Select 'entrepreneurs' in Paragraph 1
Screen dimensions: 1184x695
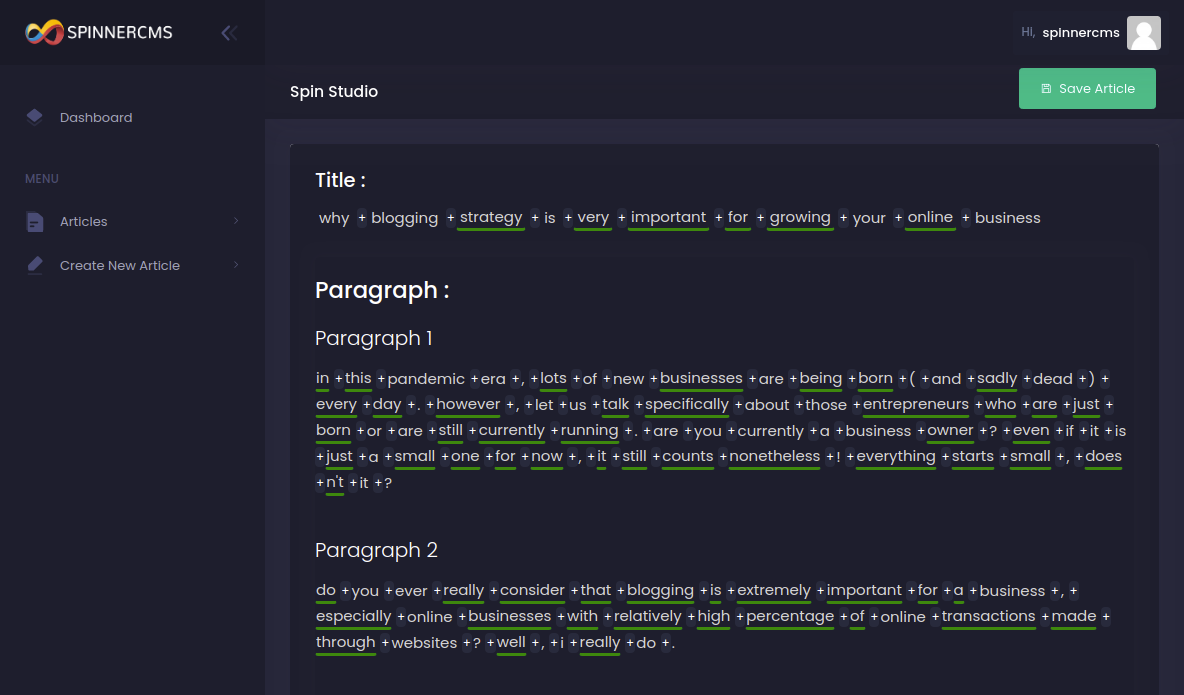click(x=916, y=404)
